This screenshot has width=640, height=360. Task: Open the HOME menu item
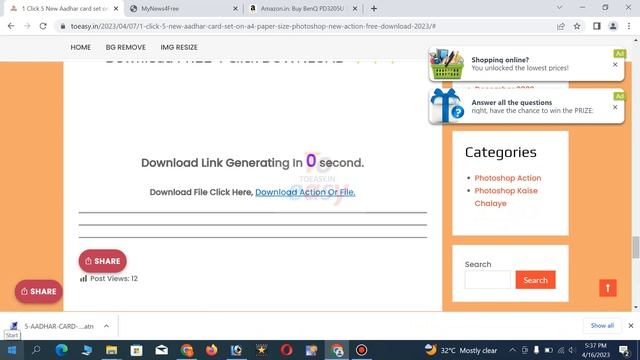[x=80, y=47]
